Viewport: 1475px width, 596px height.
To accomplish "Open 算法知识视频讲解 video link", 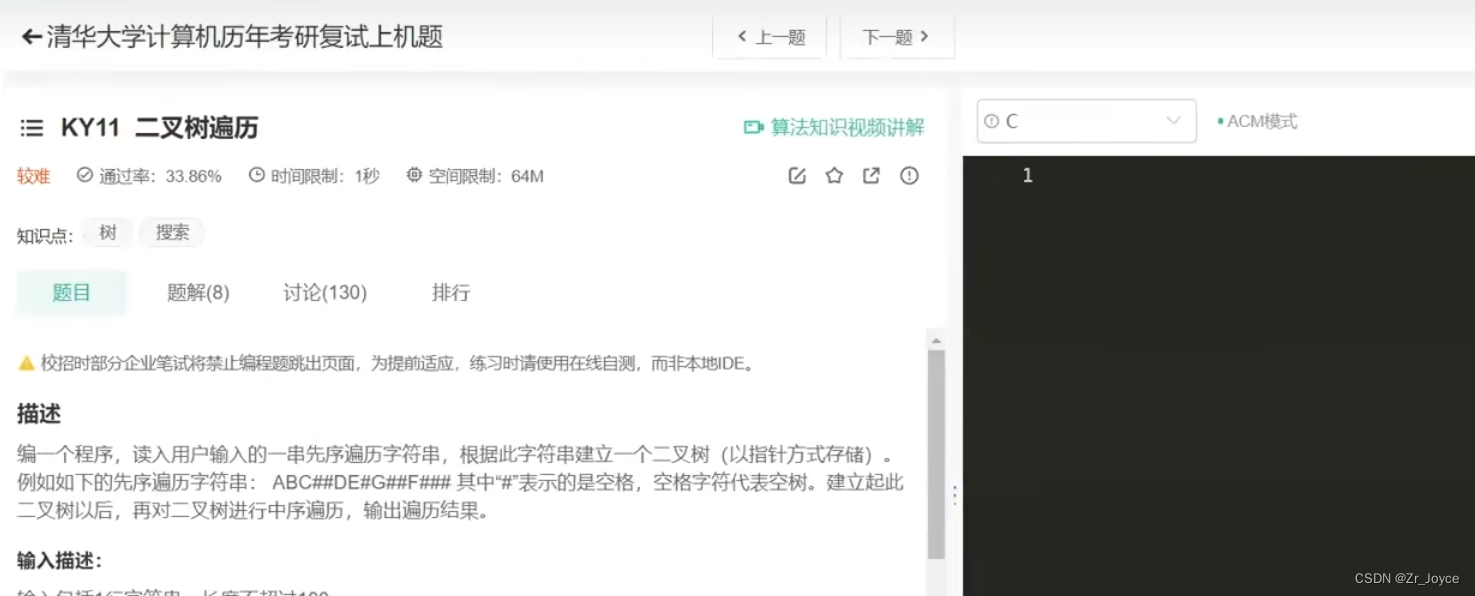I will pos(847,127).
